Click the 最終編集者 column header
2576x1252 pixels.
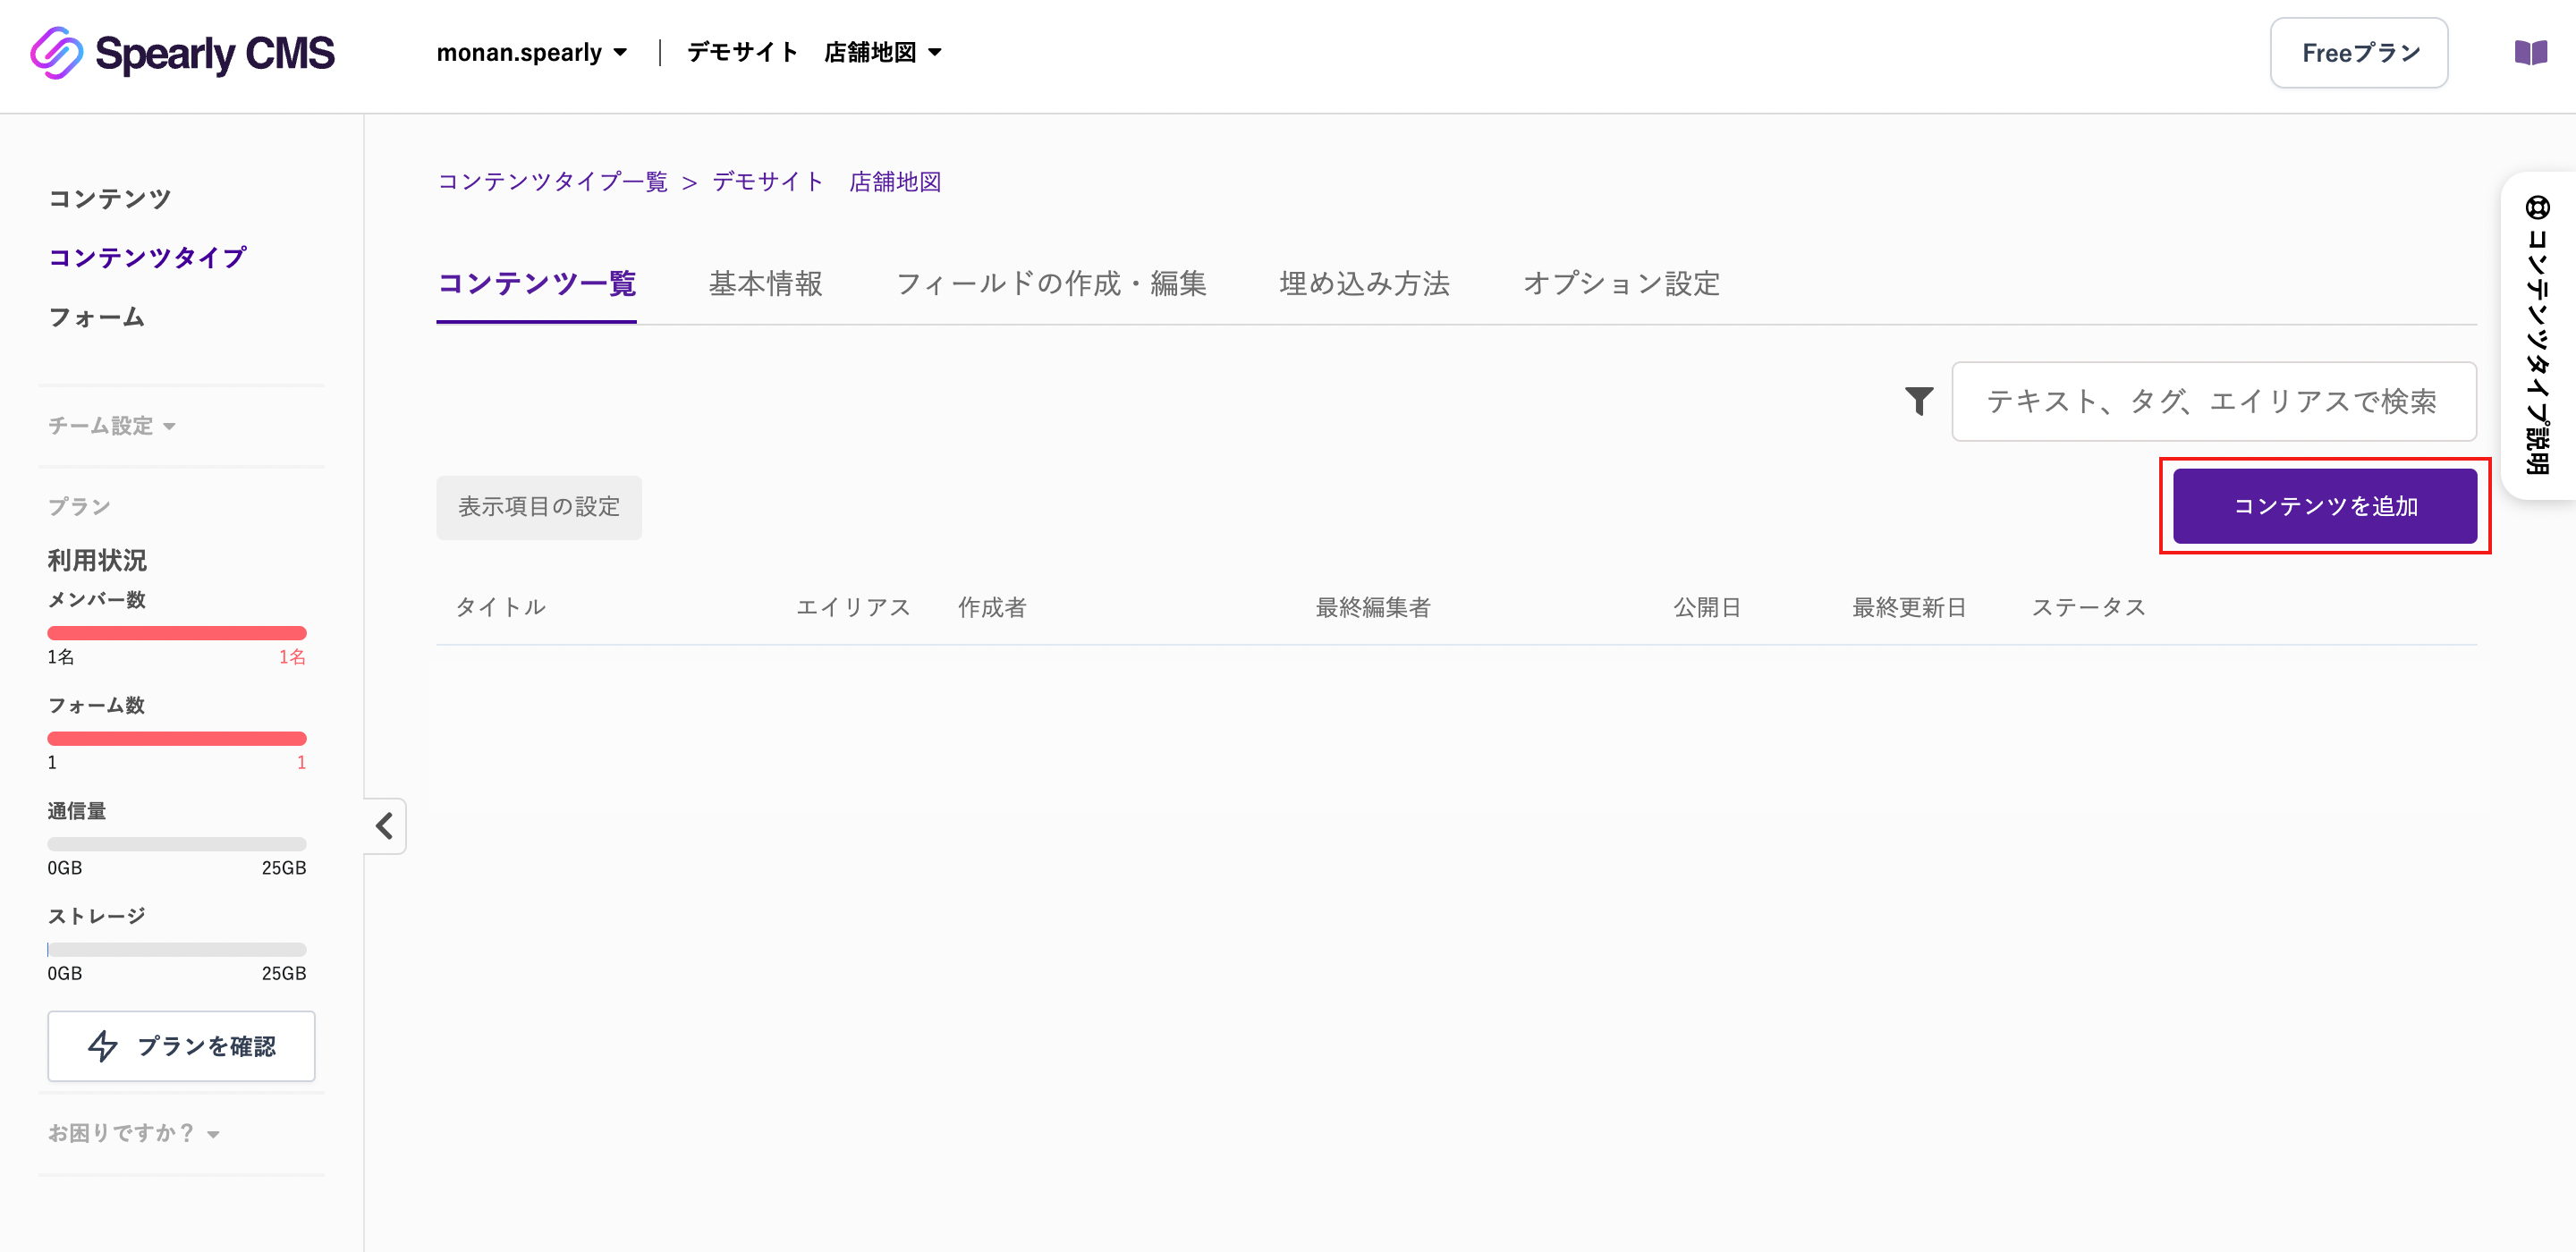pos(1373,607)
